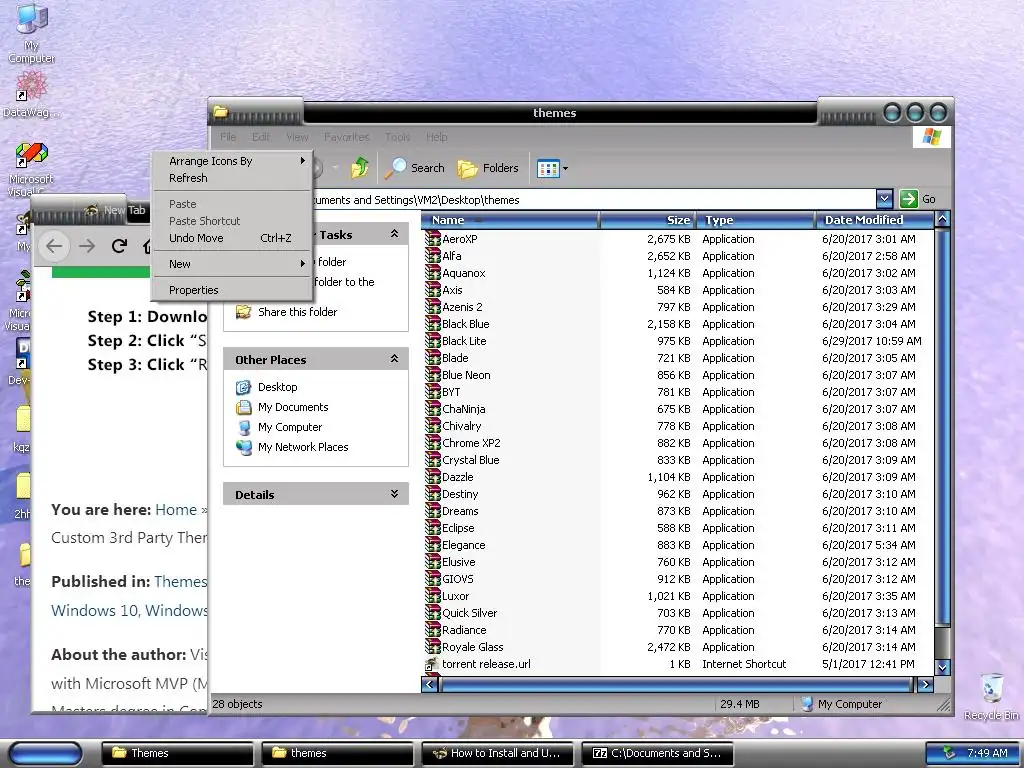Select the Royale Glass application icon
This screenshot has width=1024, height=768.
(432, 647)
